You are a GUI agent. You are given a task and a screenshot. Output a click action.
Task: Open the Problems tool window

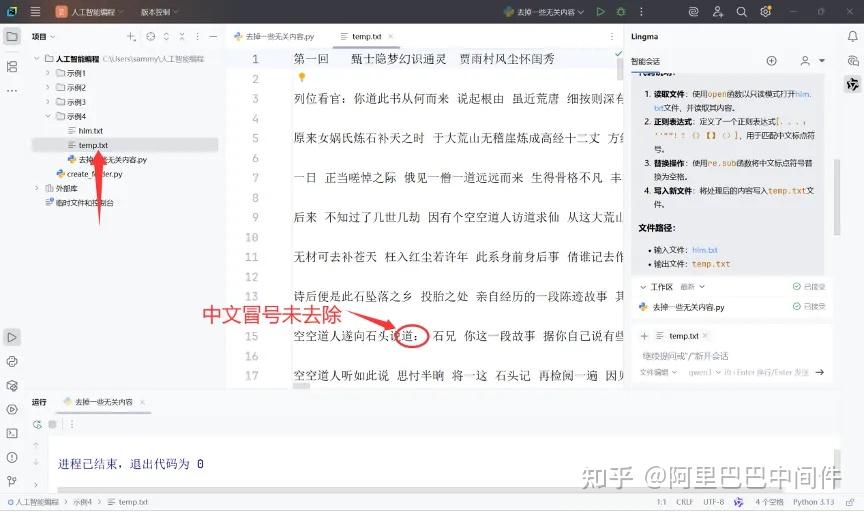point(12,457)
